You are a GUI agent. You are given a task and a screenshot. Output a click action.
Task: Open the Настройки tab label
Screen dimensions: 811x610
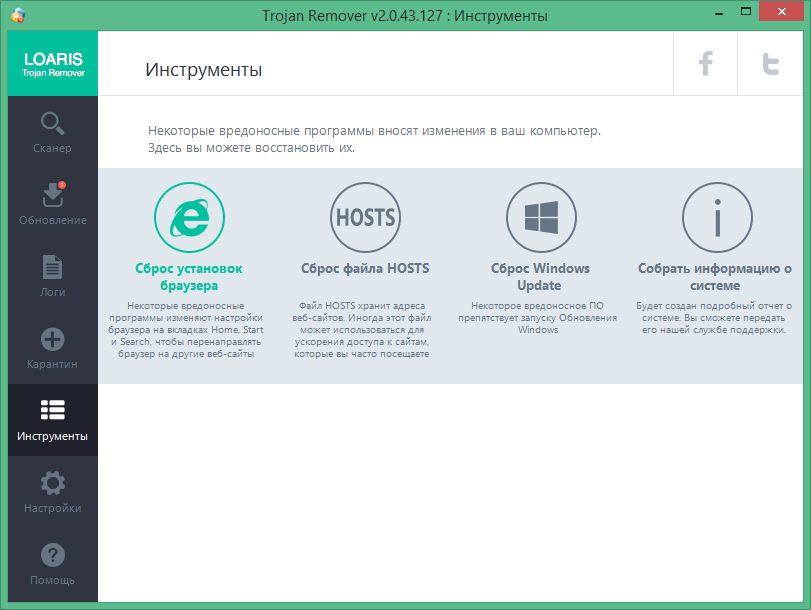[53, 508]
